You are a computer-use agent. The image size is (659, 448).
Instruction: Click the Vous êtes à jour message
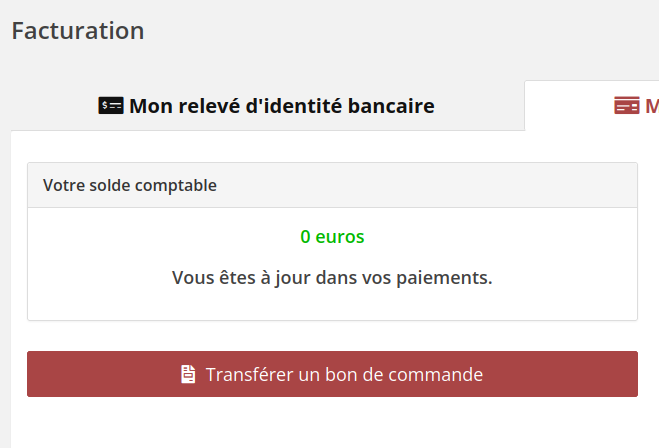click(x=332, y=278)
